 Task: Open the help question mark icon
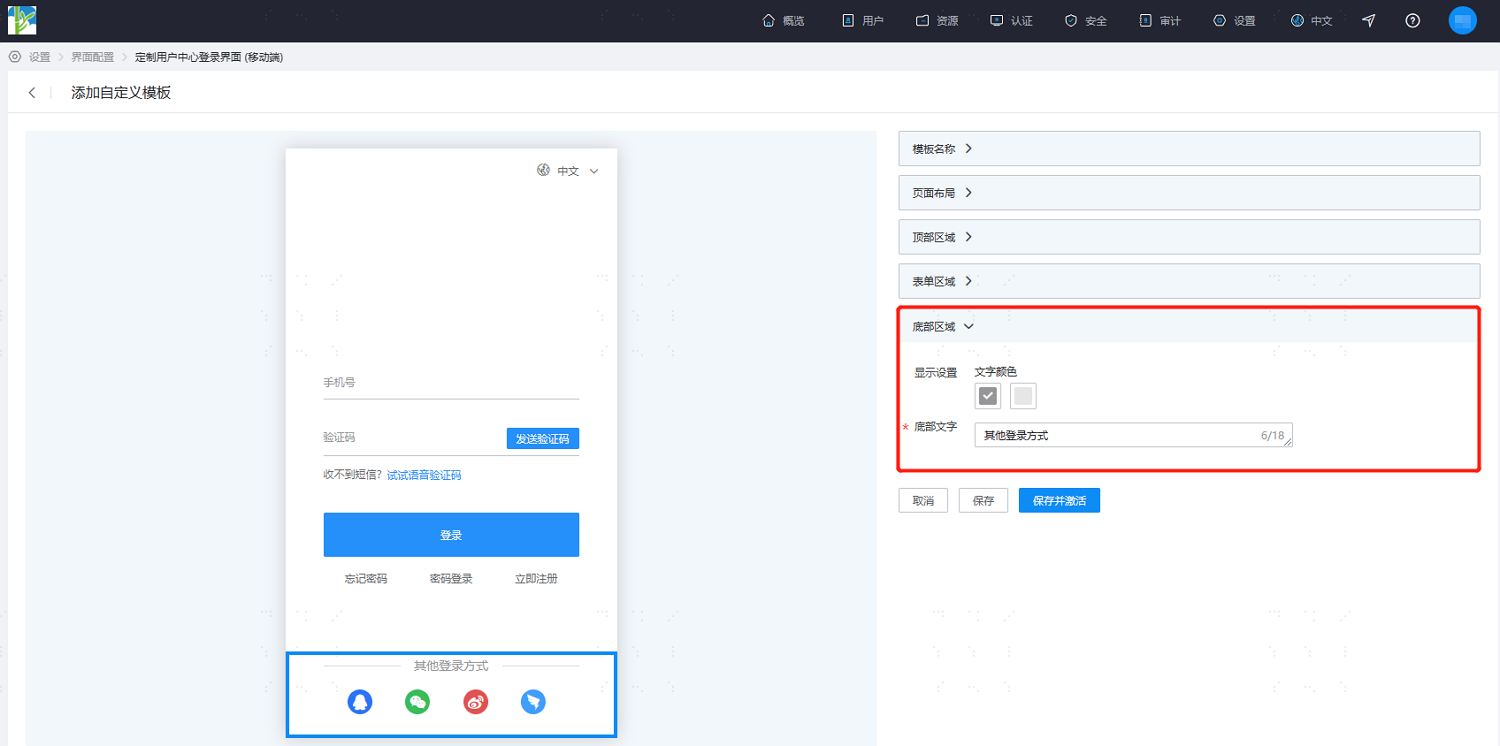[1413, 20]
